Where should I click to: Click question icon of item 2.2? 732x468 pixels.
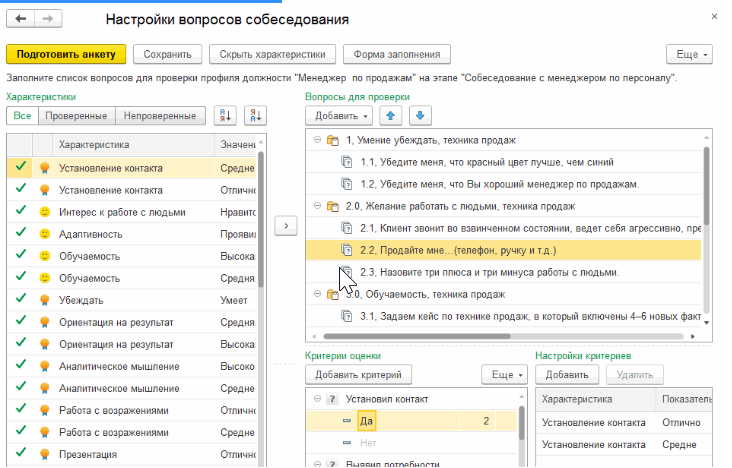coord(347,250)
